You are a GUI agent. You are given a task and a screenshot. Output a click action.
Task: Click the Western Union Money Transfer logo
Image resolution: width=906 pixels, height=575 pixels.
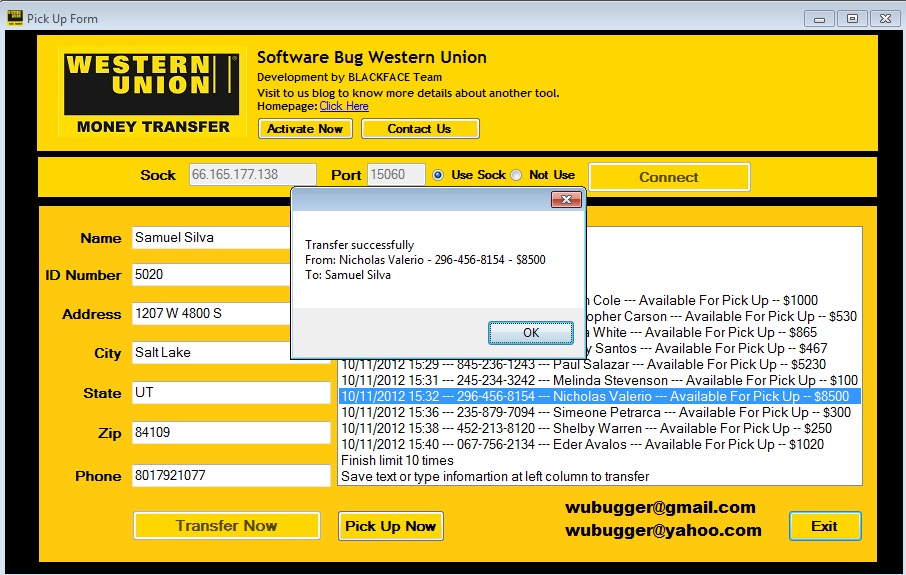tap(152, 92)
